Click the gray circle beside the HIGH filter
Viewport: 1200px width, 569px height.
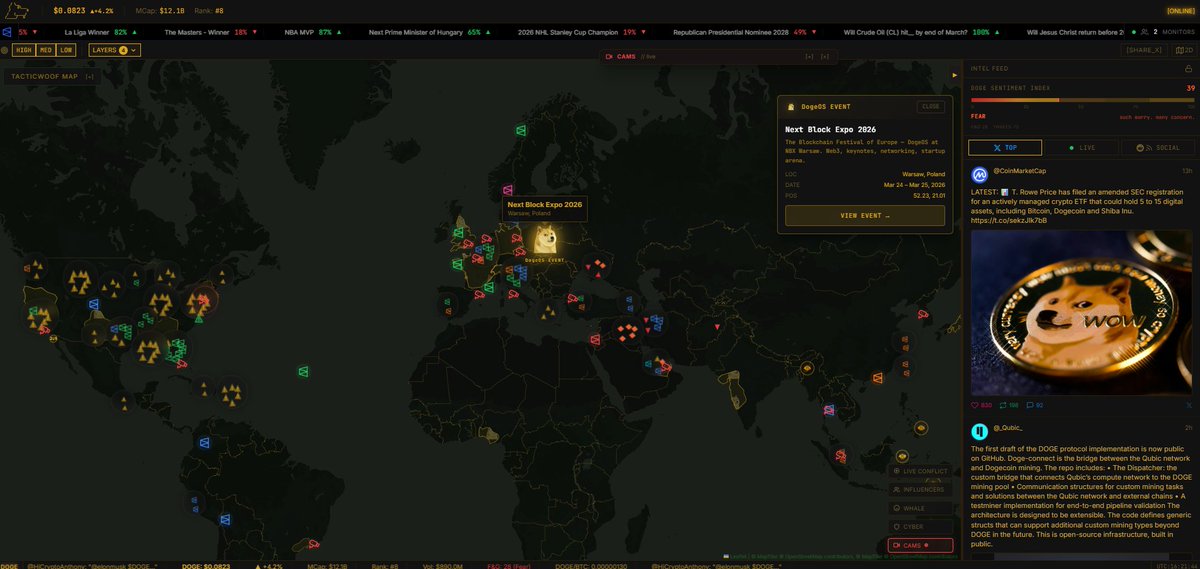click(x=5, y=49)
